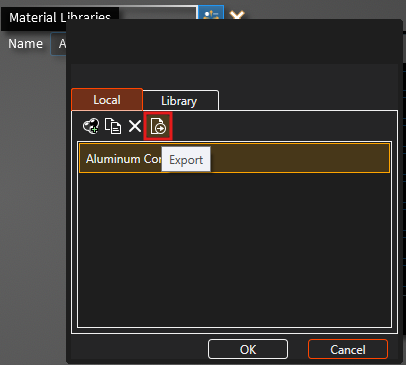Switch to the Local tab

(107, 100)
